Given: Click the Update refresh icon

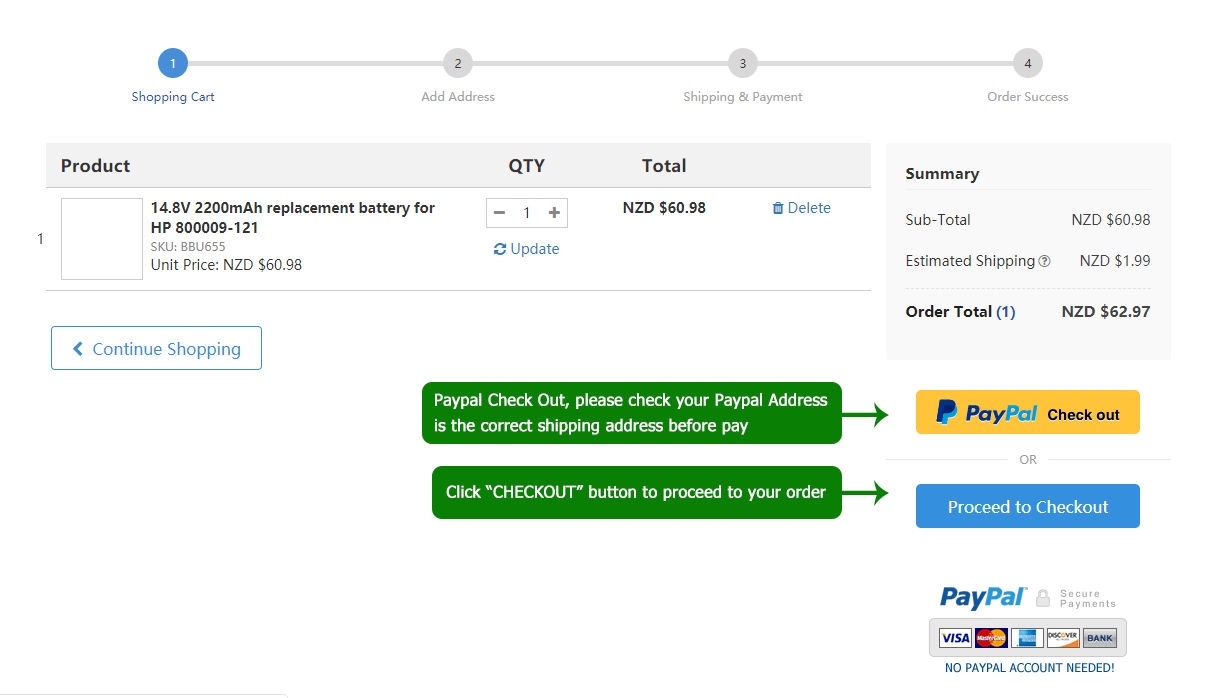Looking at the screenshot, I should [500, 249].
